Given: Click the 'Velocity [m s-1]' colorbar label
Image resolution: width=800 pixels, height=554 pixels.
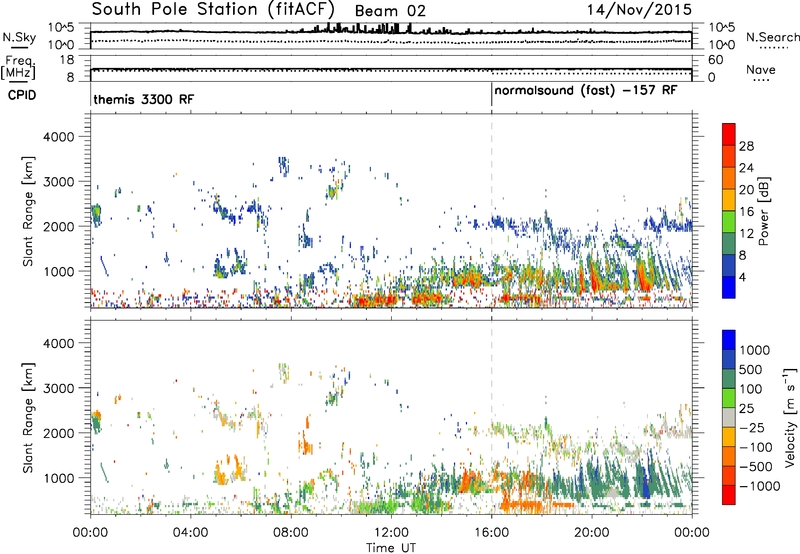Looking at the screenshot, I should [x=790, y=417].
